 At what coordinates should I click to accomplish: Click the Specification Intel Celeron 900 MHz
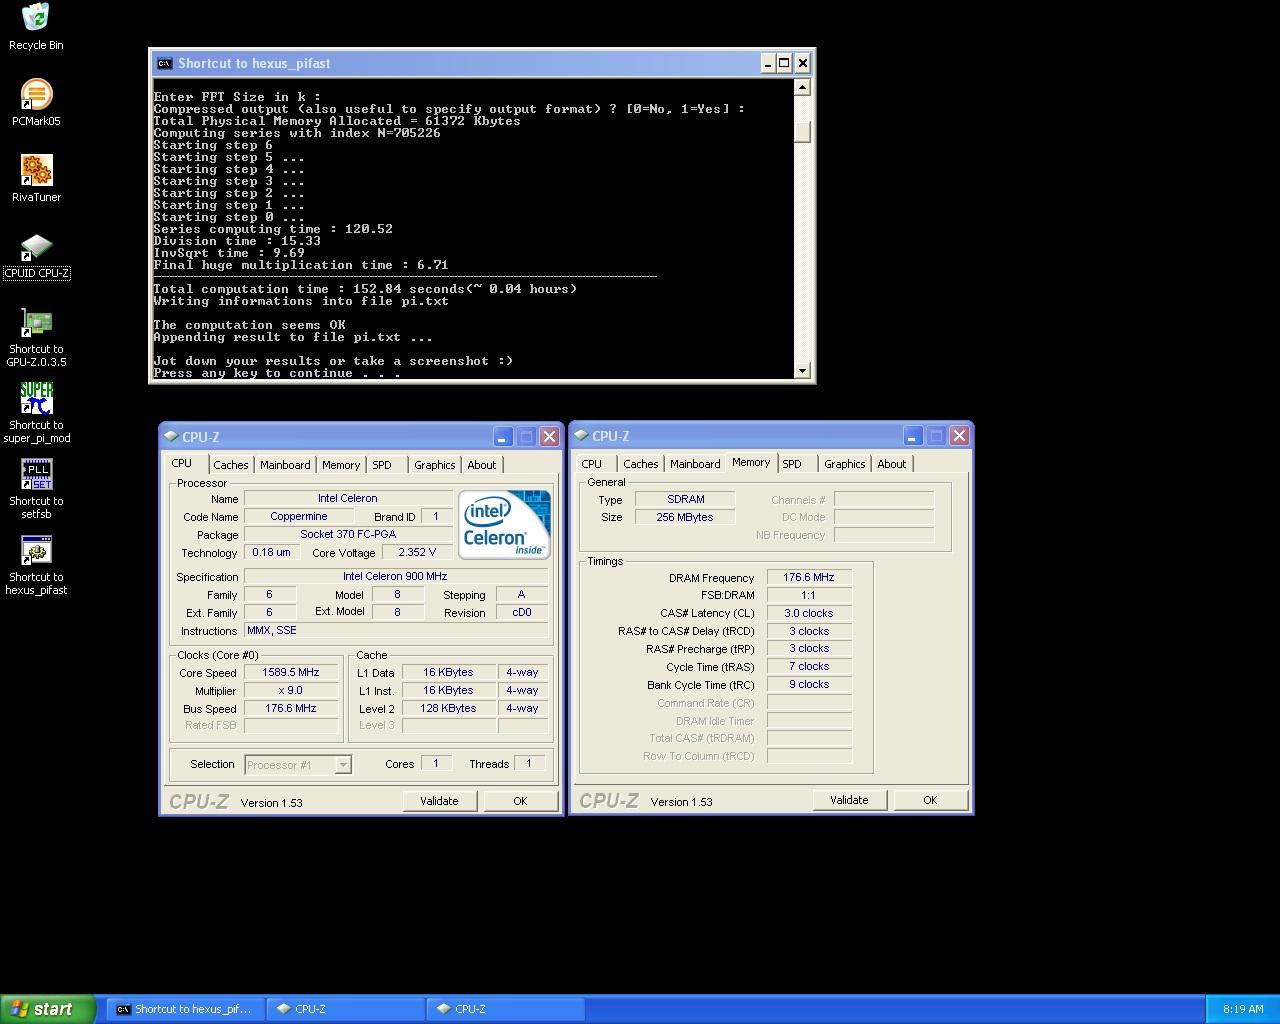point(395,576)
